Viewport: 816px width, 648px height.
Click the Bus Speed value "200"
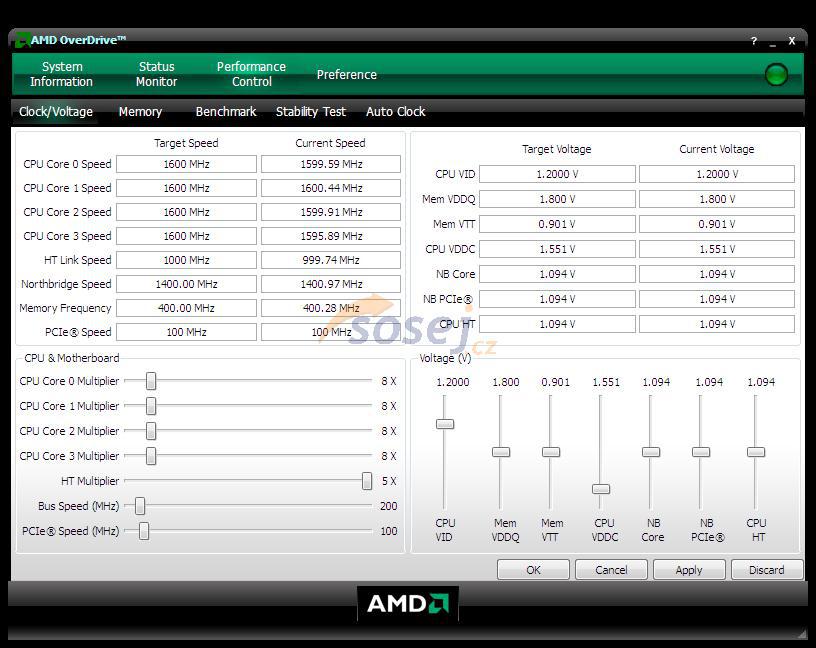click(388, 506)
